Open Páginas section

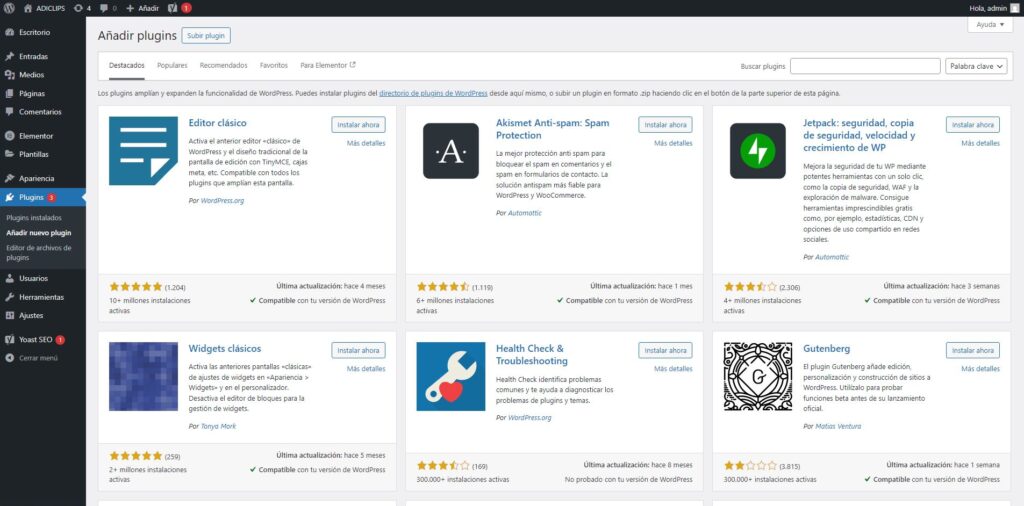pyautogui.click(x=31, y=93)
